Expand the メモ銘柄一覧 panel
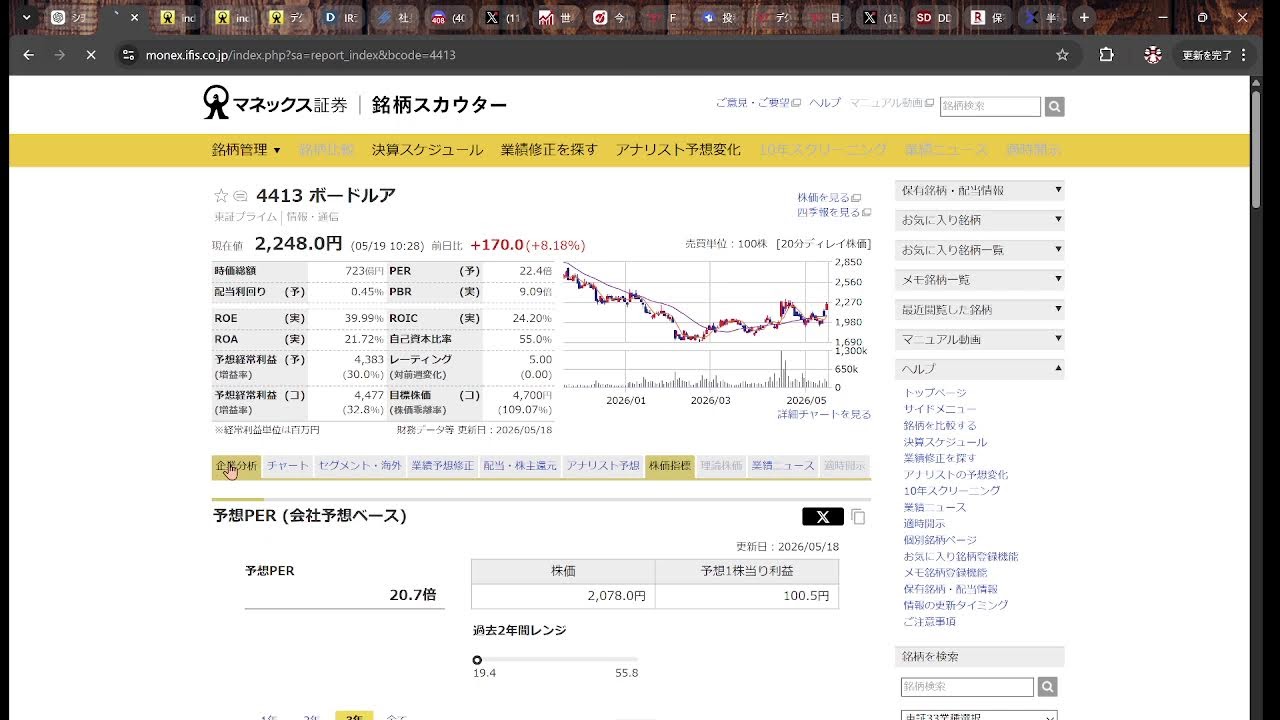Screen dimensions: 1280x720 [980, 280]
